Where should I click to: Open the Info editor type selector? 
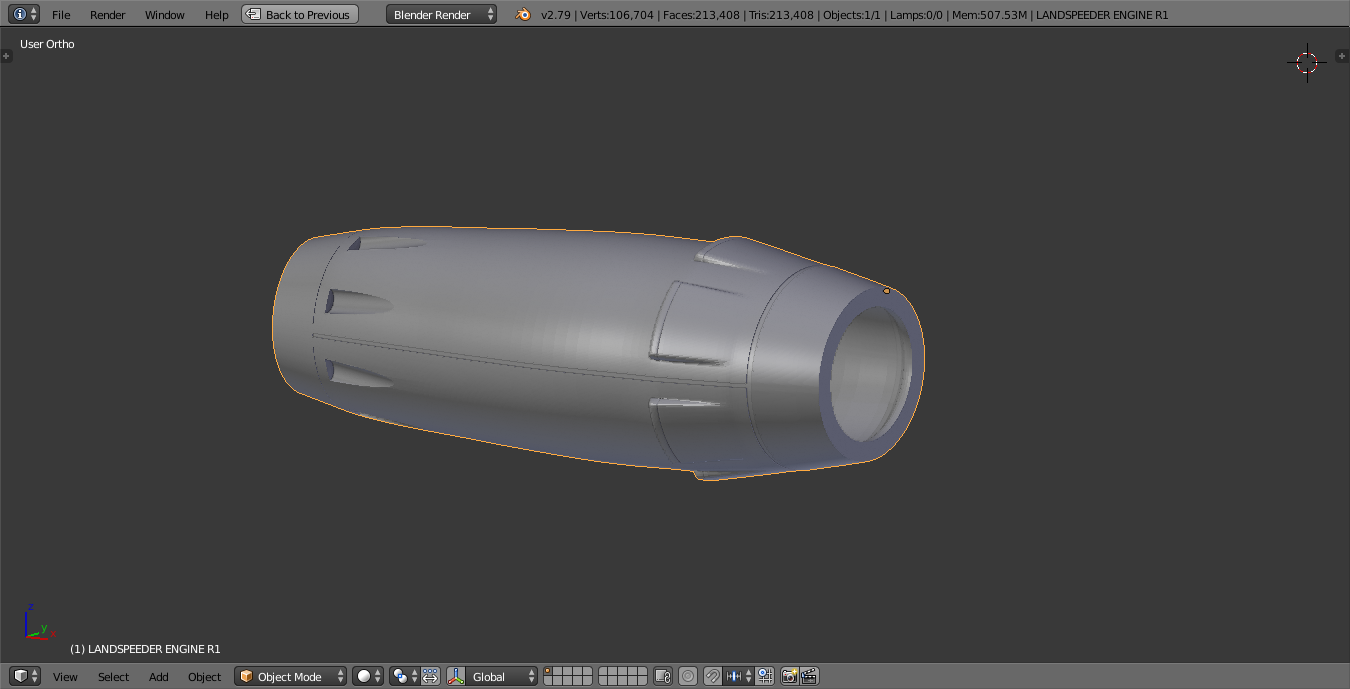click(x=26, y=14)
